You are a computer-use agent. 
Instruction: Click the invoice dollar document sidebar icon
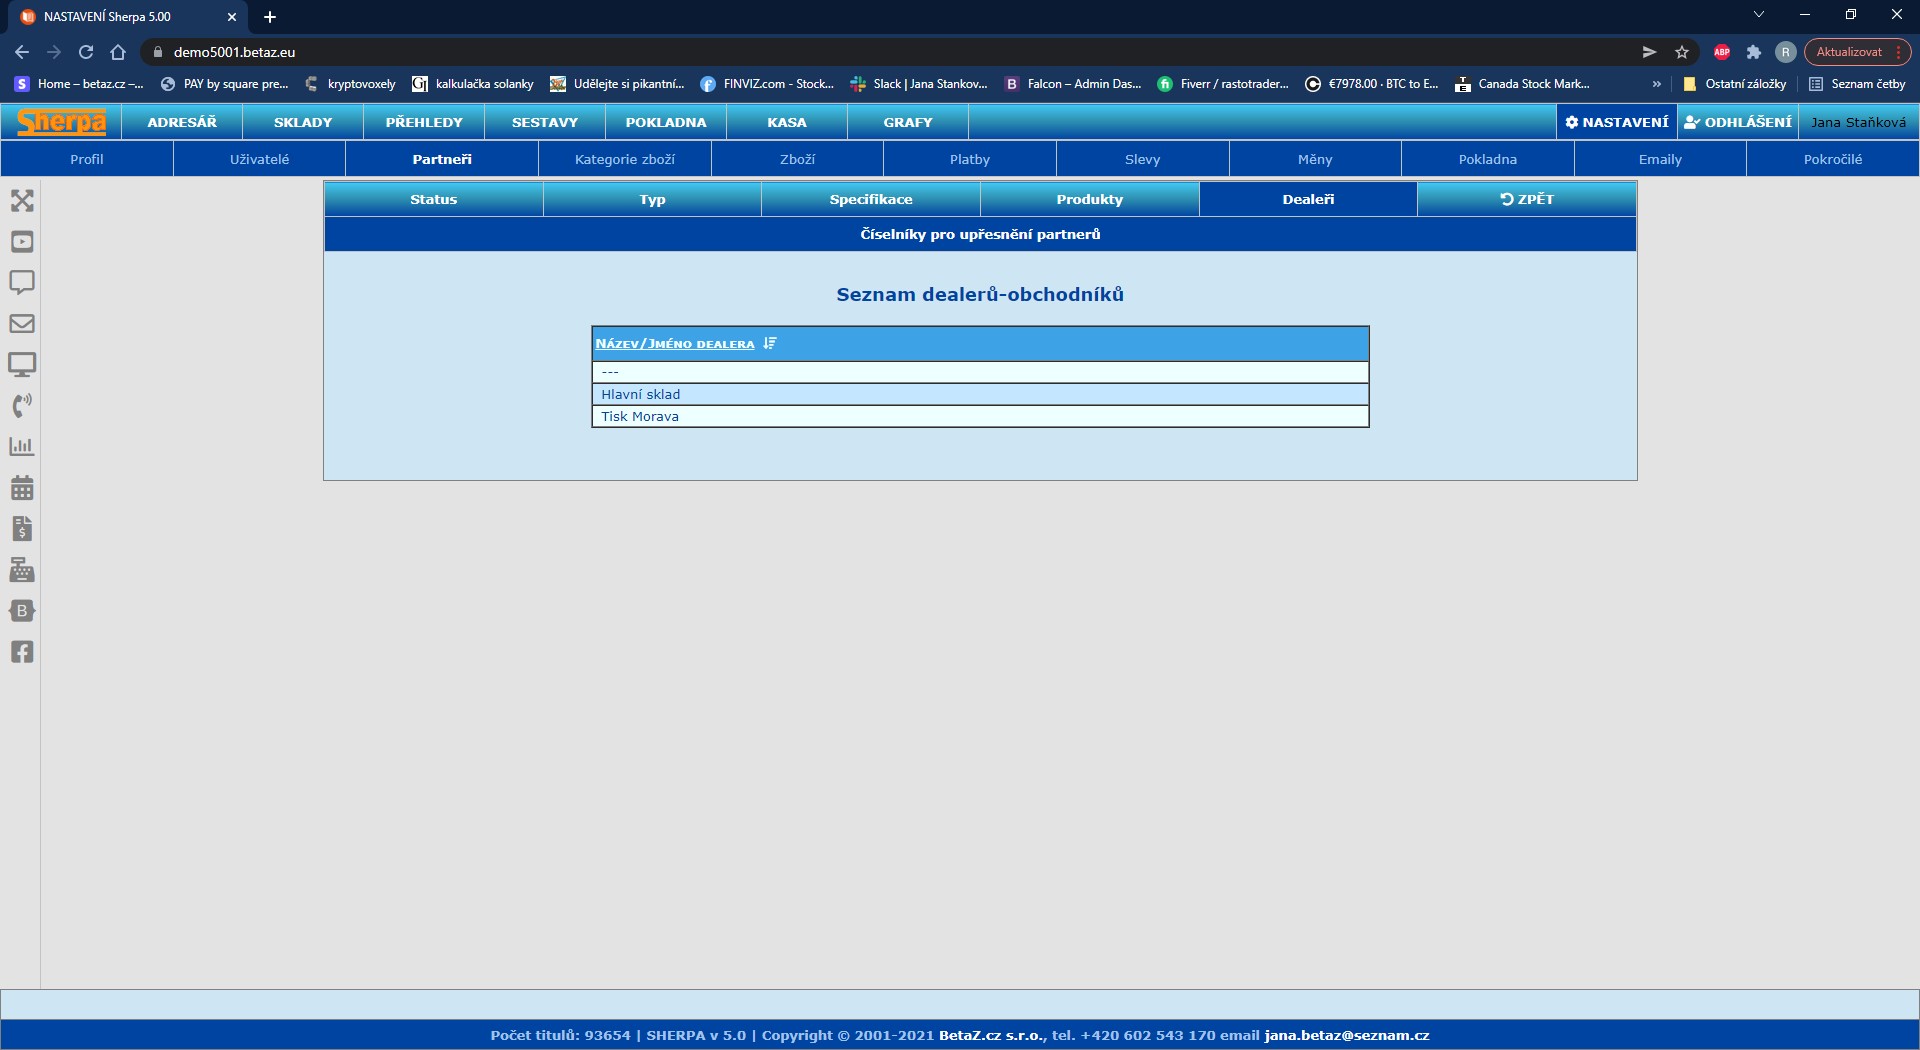coord(22,529)
